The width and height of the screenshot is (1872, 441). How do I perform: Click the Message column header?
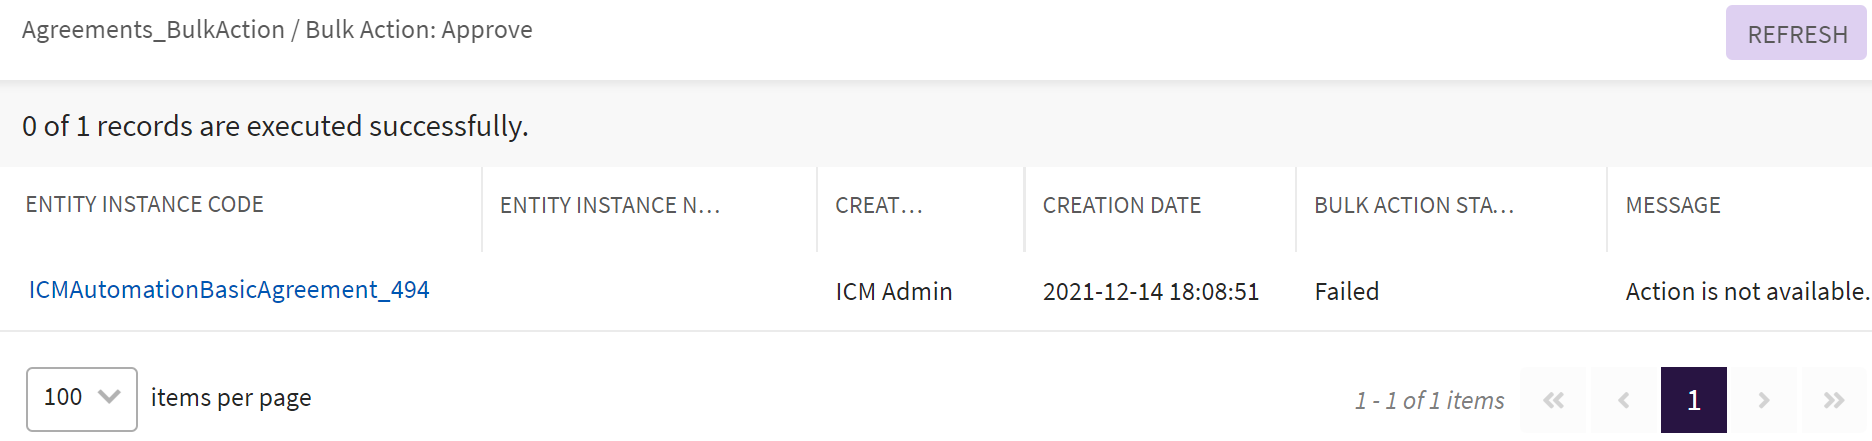1673,205
